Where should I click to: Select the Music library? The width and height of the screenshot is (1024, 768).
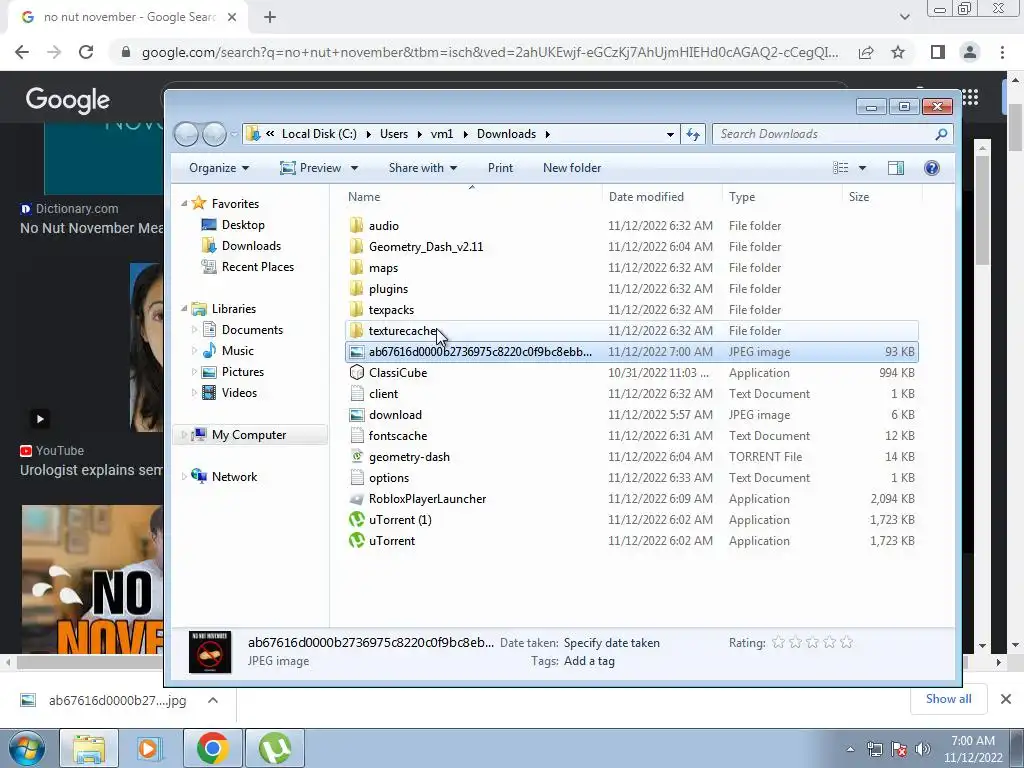tap(237, 351)
